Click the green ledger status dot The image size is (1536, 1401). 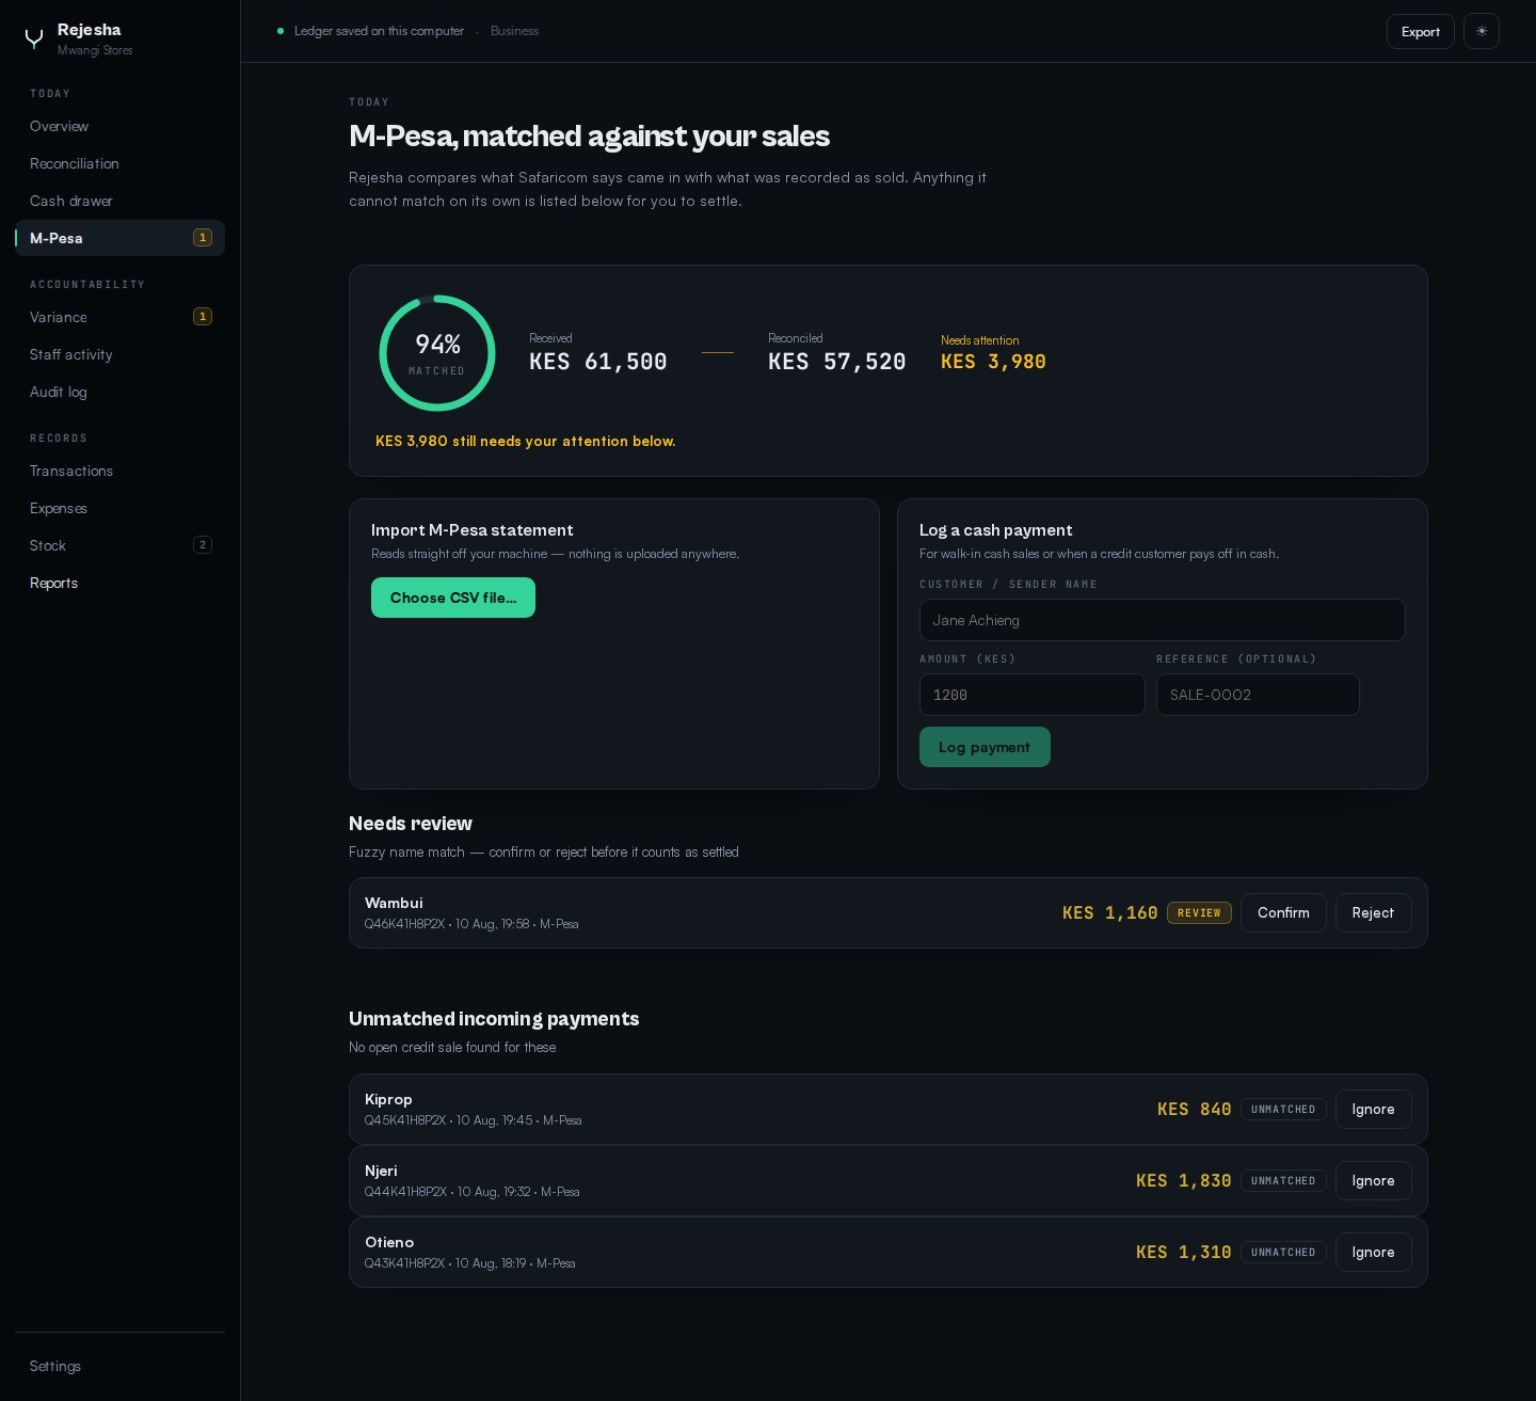point(280,31)
